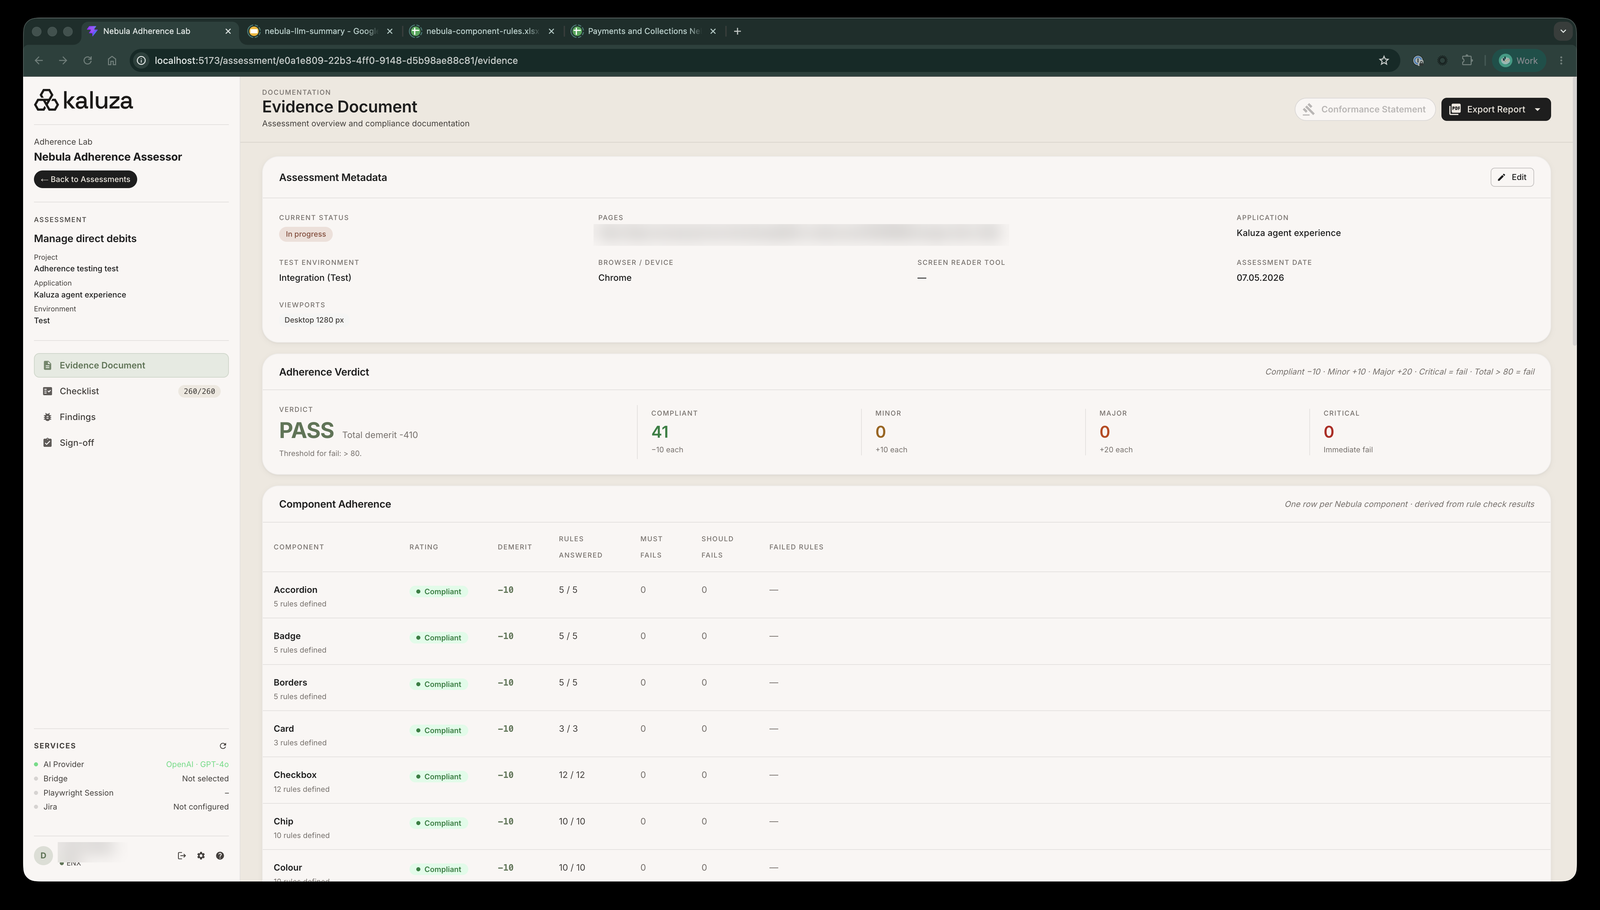Click the AI Provider service row
Screen dimensions: 1600x910
coord(131,764)
